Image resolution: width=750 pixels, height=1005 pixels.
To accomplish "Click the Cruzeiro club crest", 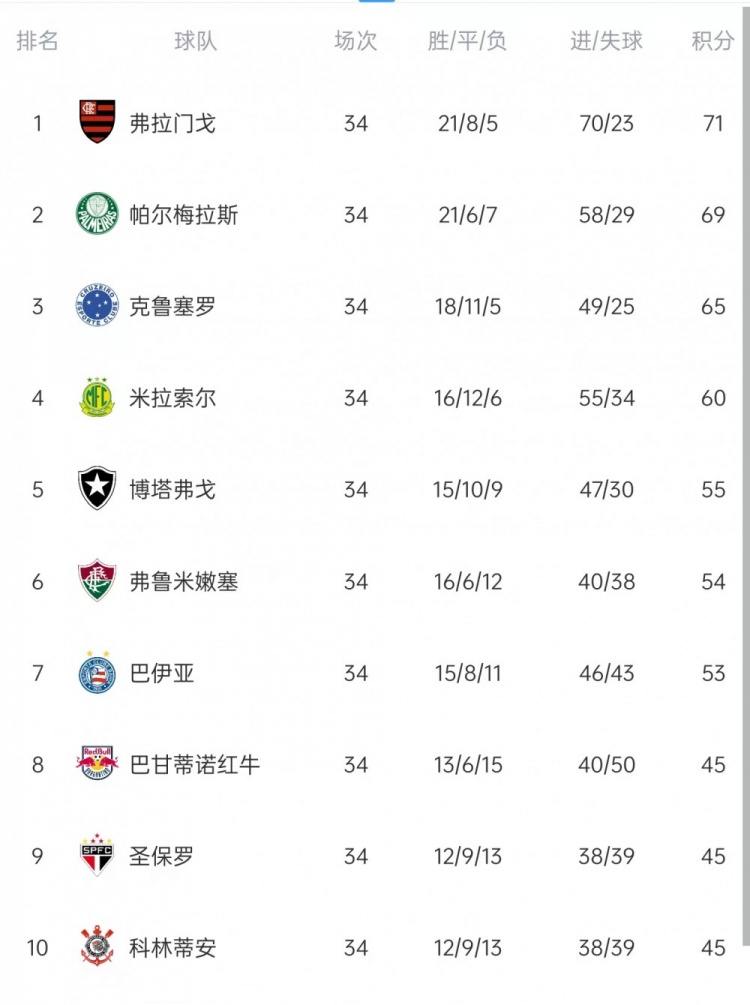I will click(x=98, y=306).
